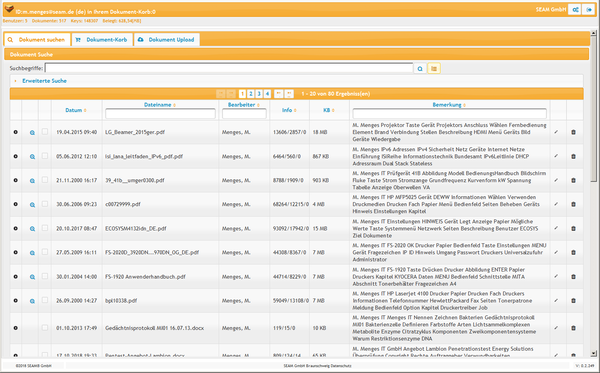Click the vertical scrollbar down arrow
Image resolution: width=600 pixels, height=373 pixels.
(x=593, y=354)
